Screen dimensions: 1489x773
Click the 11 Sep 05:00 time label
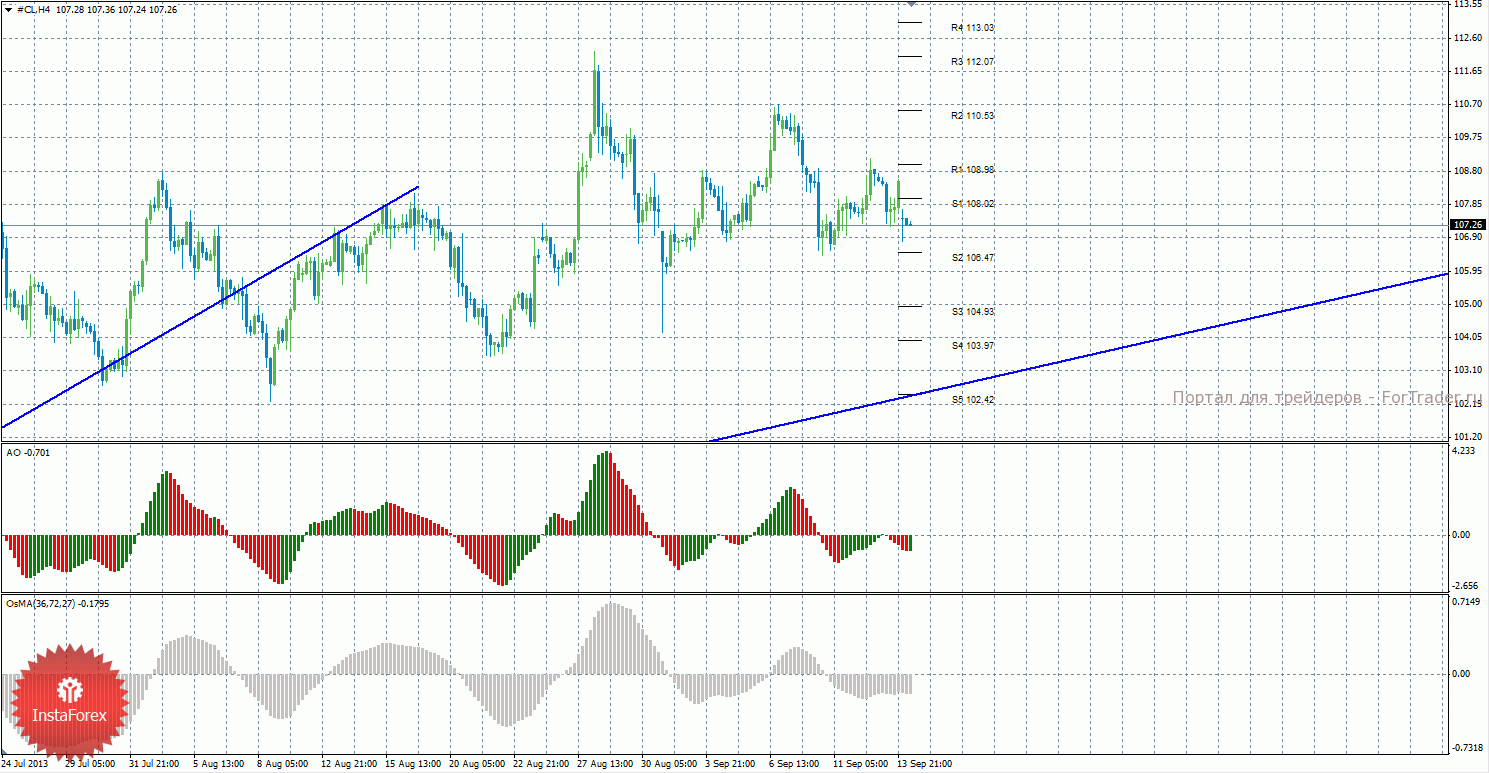pos(860,765)
